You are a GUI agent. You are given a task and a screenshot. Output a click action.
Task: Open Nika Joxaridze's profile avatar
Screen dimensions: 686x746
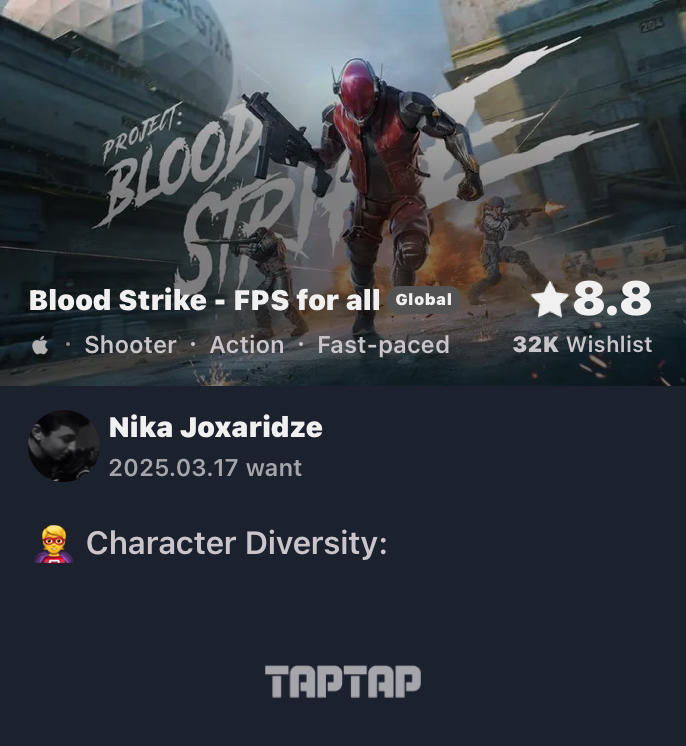coord(63,446)
